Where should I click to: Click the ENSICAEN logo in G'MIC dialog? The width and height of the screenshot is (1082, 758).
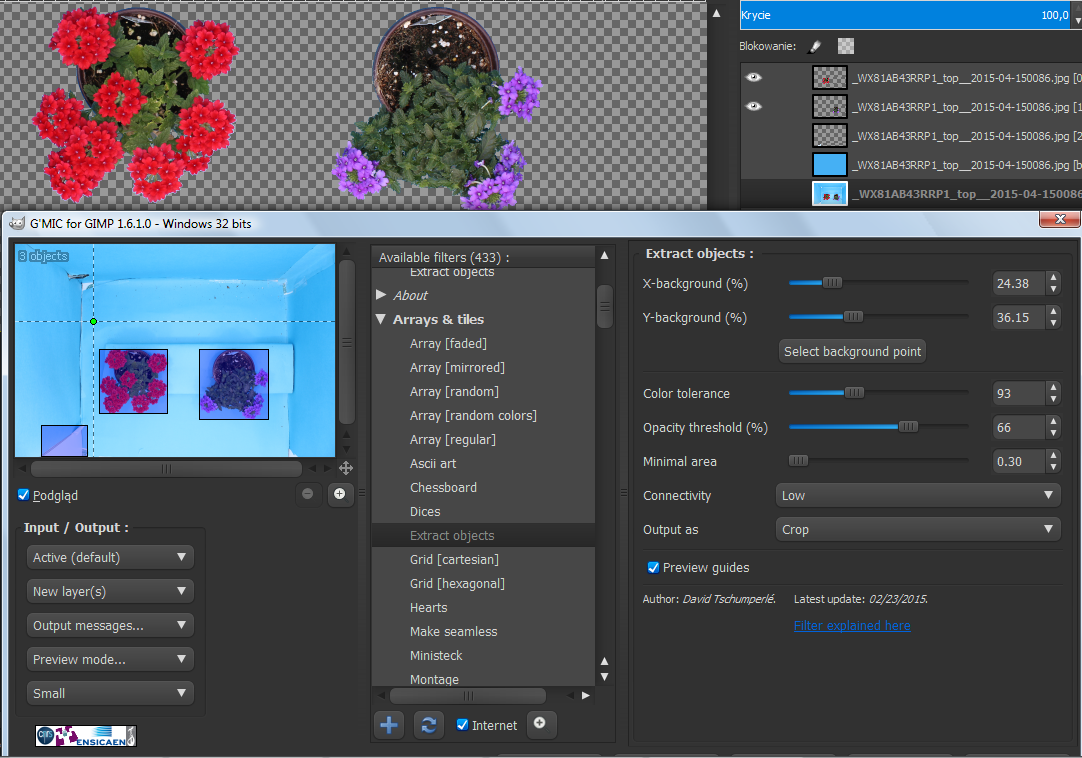(x=86, y=736)
